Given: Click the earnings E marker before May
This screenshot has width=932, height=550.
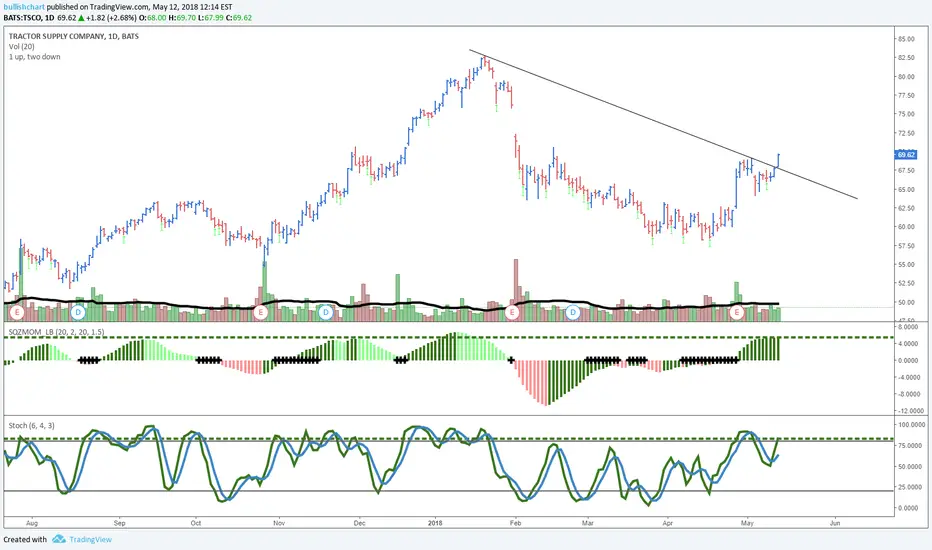Looking at the screenshot, I should 737,312.
